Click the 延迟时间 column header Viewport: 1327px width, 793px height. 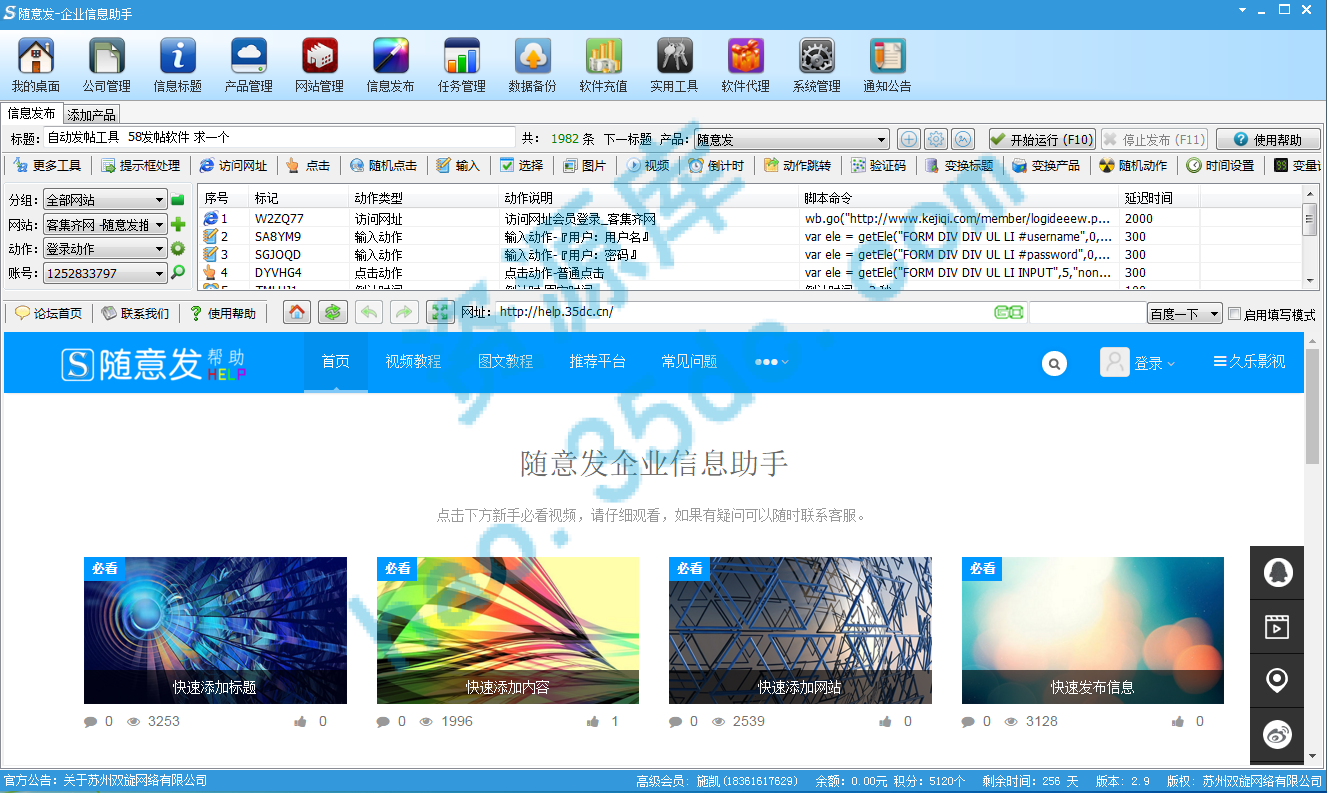pyautogui.click(x=1160, y=198)
